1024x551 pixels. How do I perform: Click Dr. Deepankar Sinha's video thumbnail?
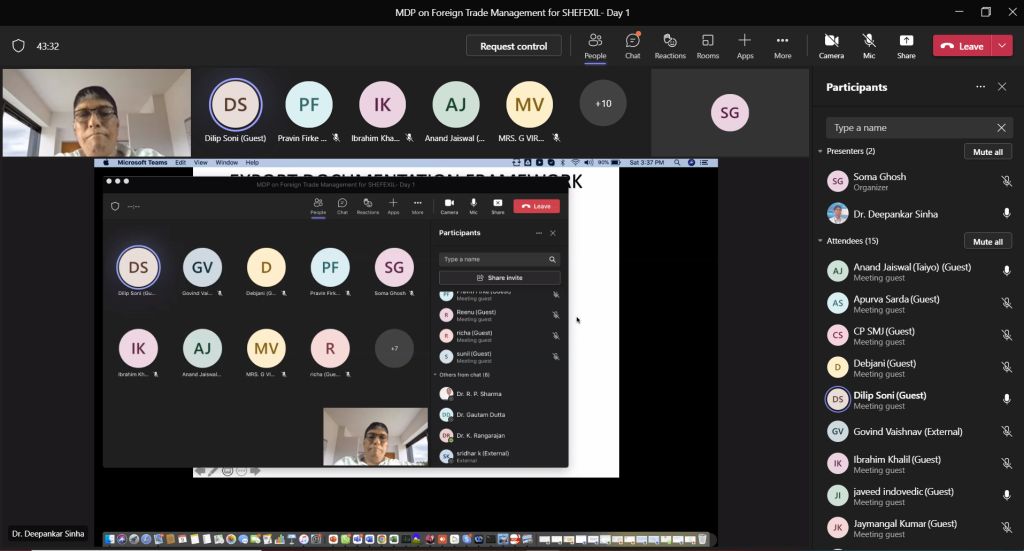tap(97, 112)
